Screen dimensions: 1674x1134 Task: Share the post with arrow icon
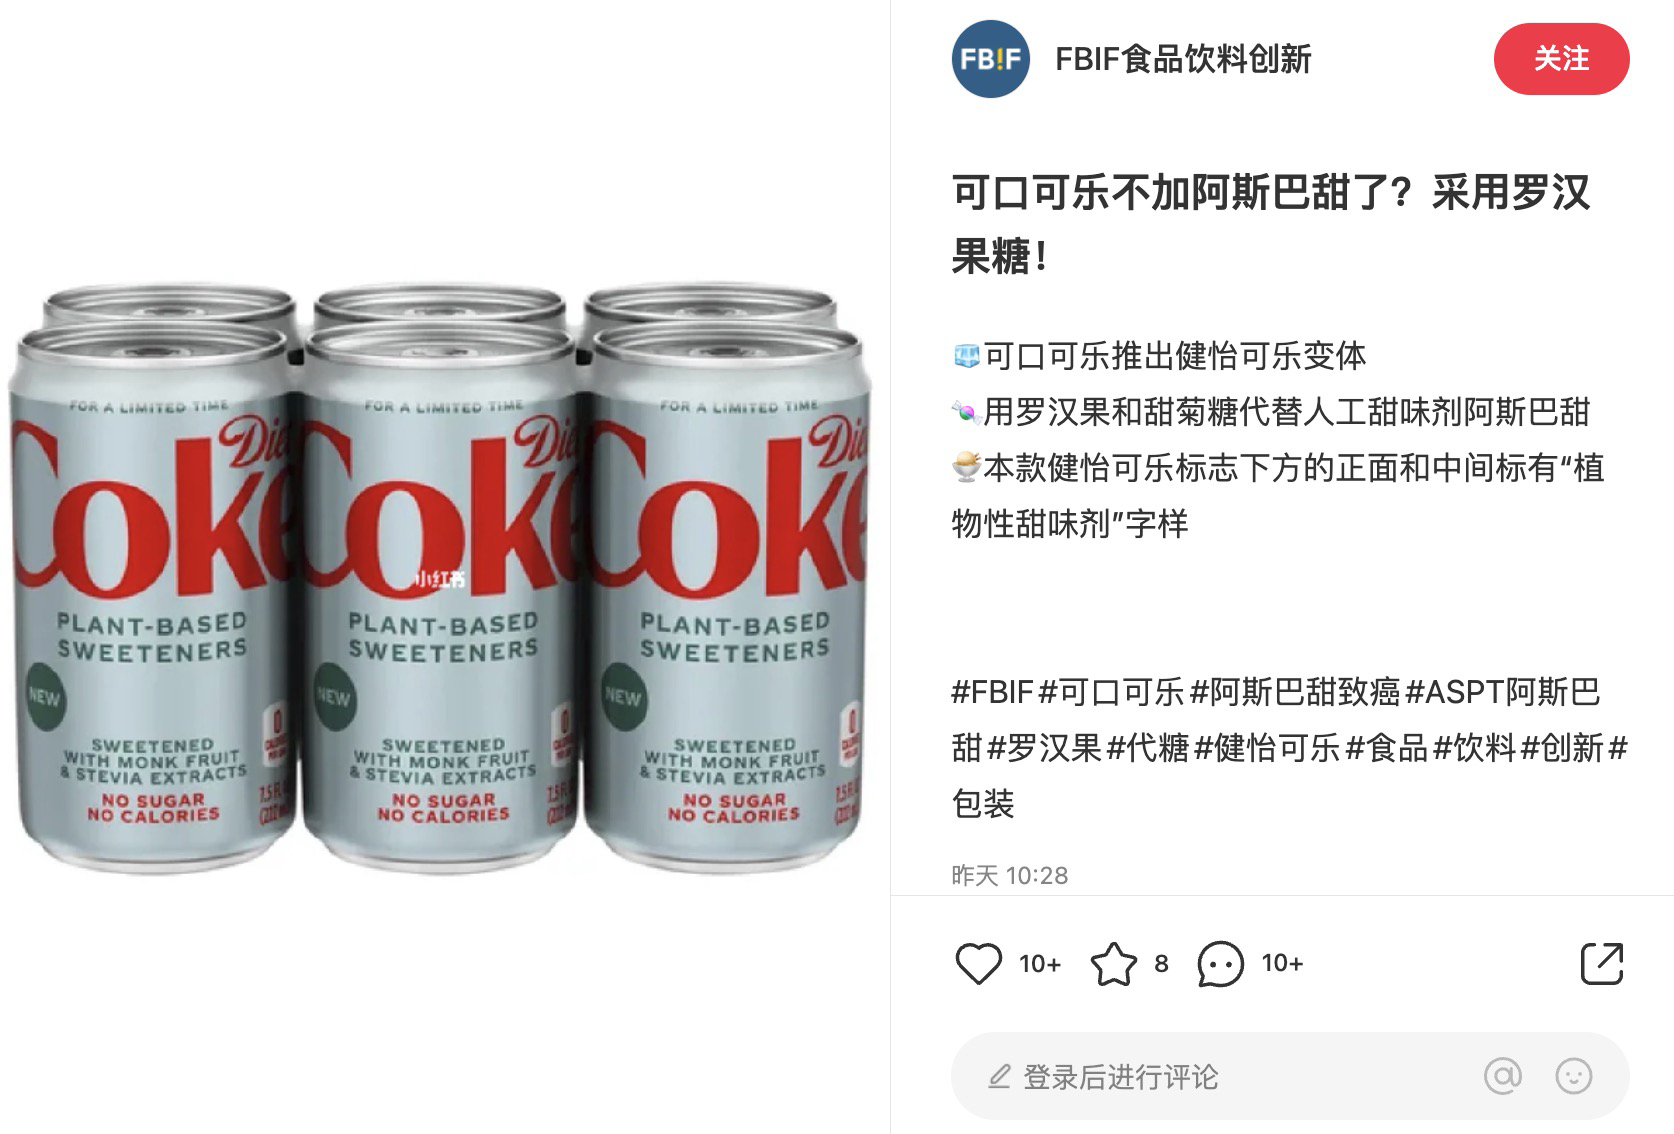(x=1601, y=964)
